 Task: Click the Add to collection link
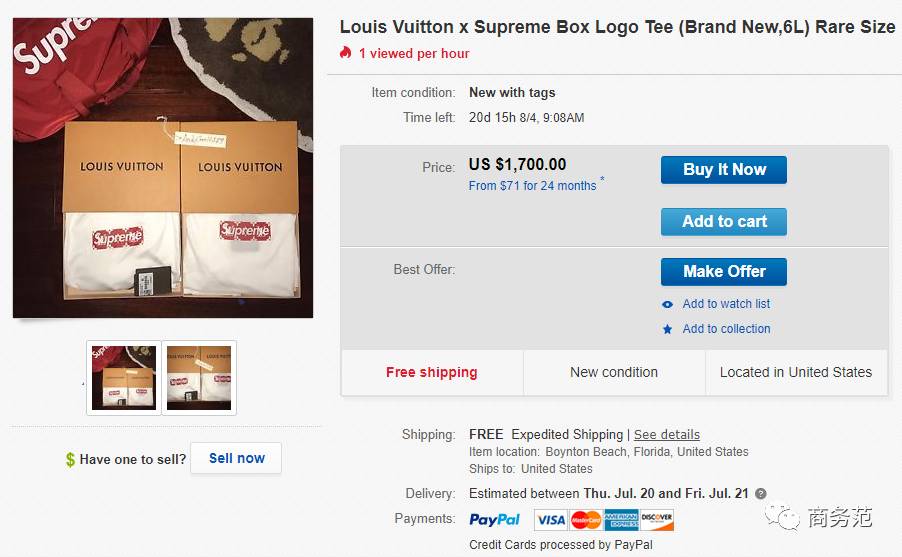coord(726,329)
